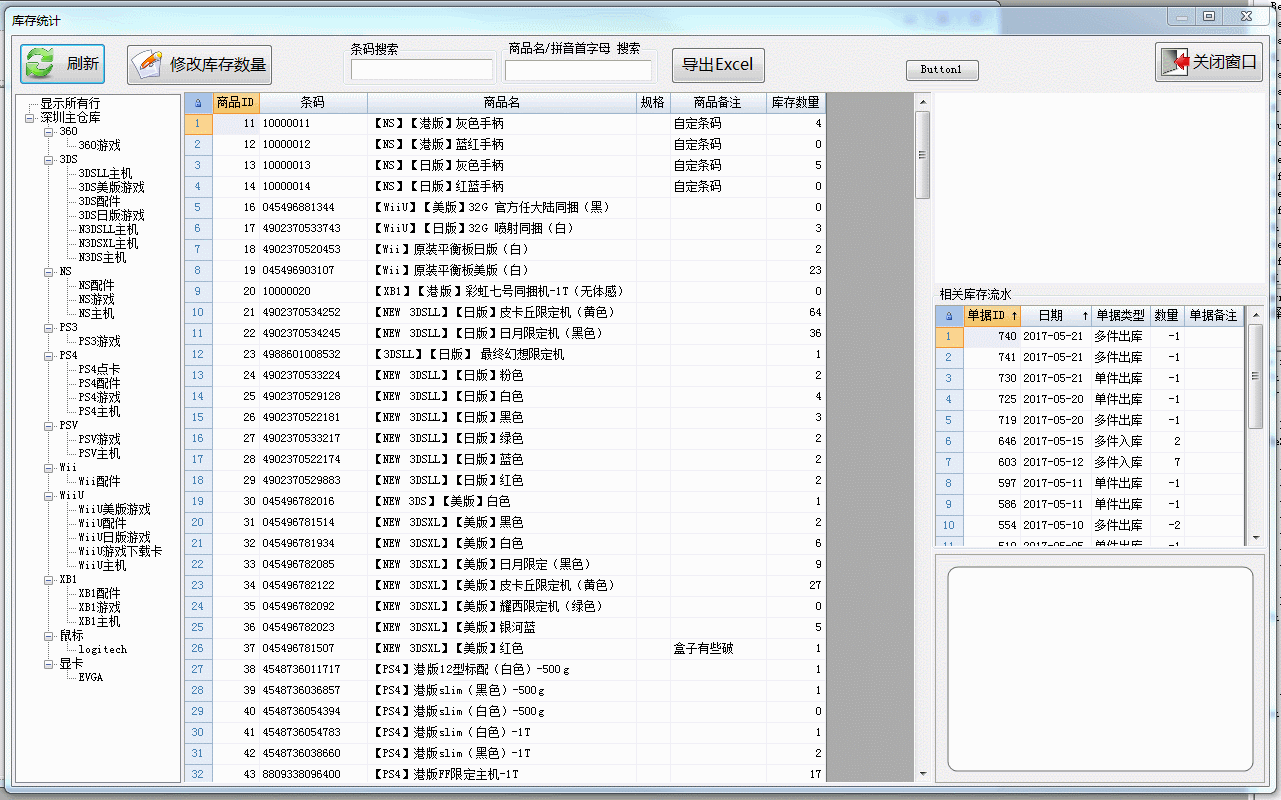Click row number 15 header
Screen dimensions: 1281x800
pos(197,418)
